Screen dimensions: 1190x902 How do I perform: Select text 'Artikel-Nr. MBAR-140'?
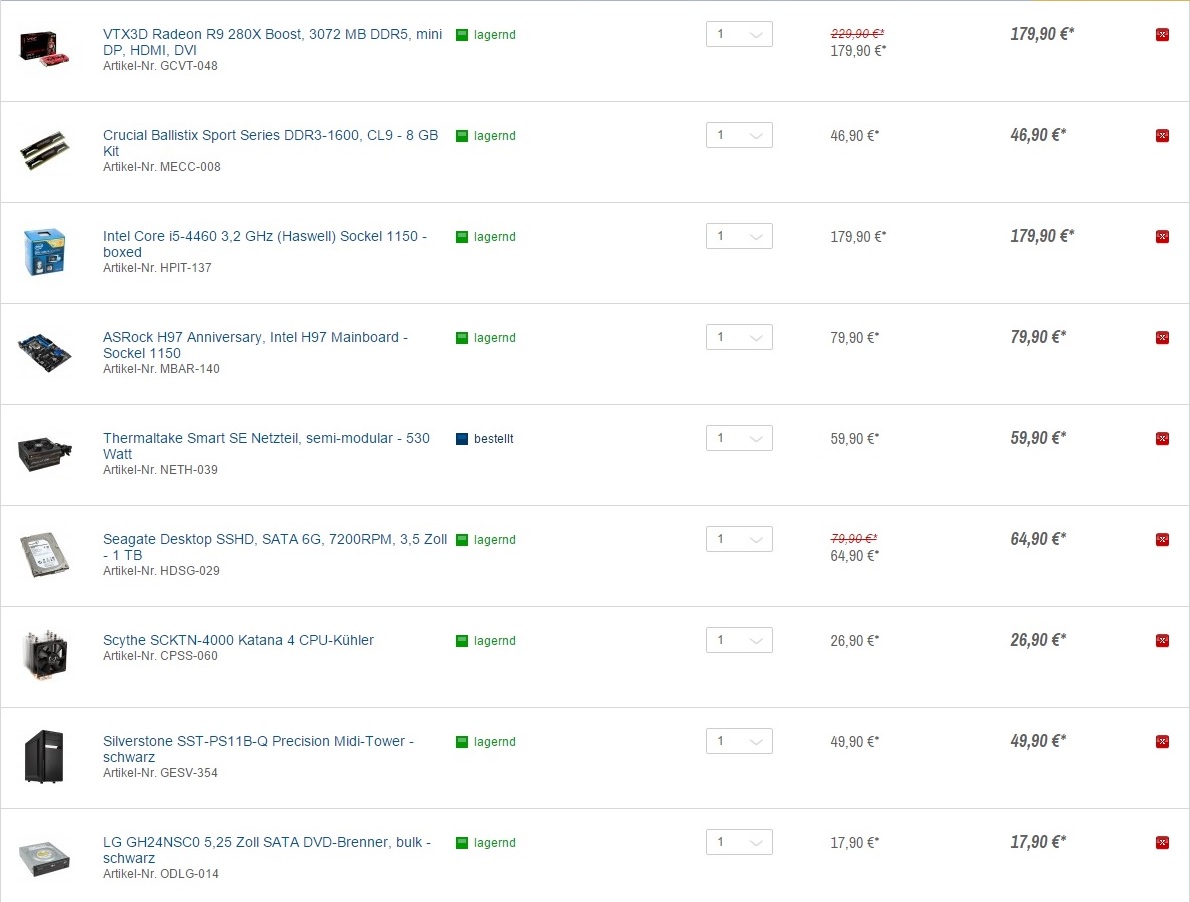pyautogui.click(x=161, y=369)
